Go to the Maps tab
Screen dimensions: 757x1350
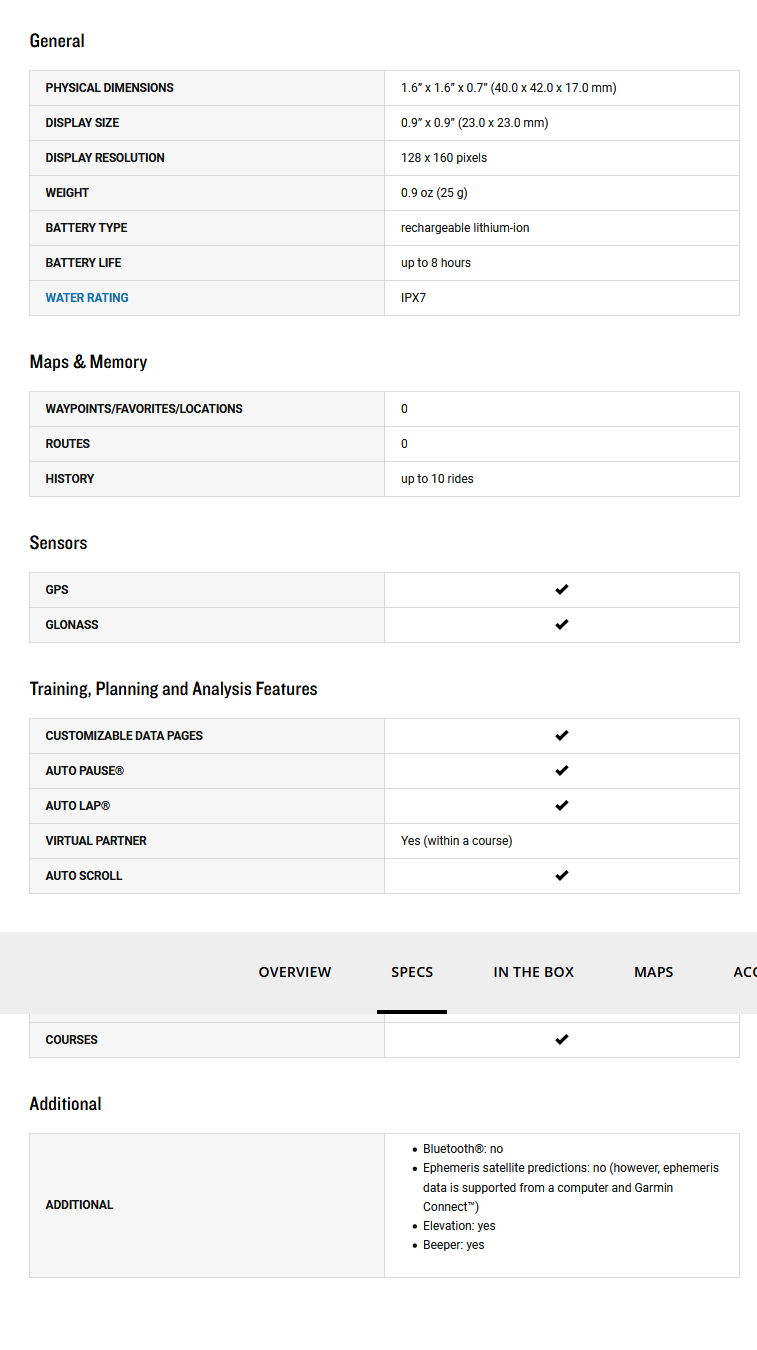point(653,972)
